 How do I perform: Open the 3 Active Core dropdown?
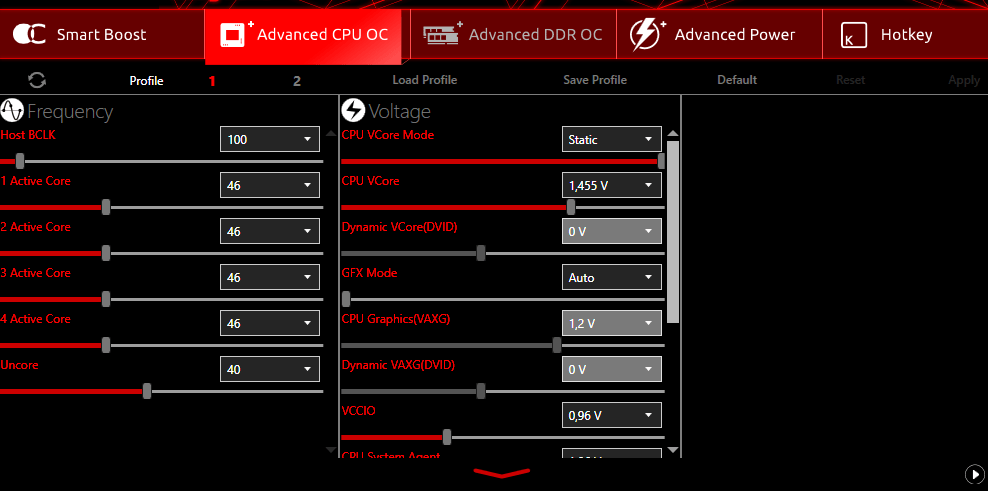270,277
